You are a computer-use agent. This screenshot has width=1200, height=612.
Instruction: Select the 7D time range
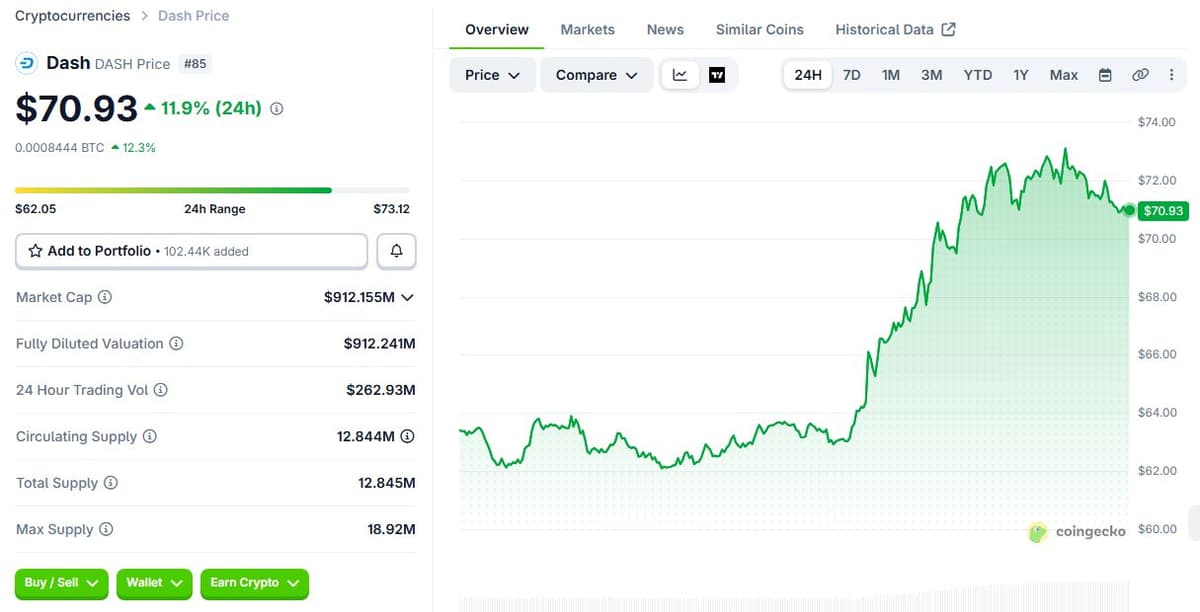coord(852,75)
